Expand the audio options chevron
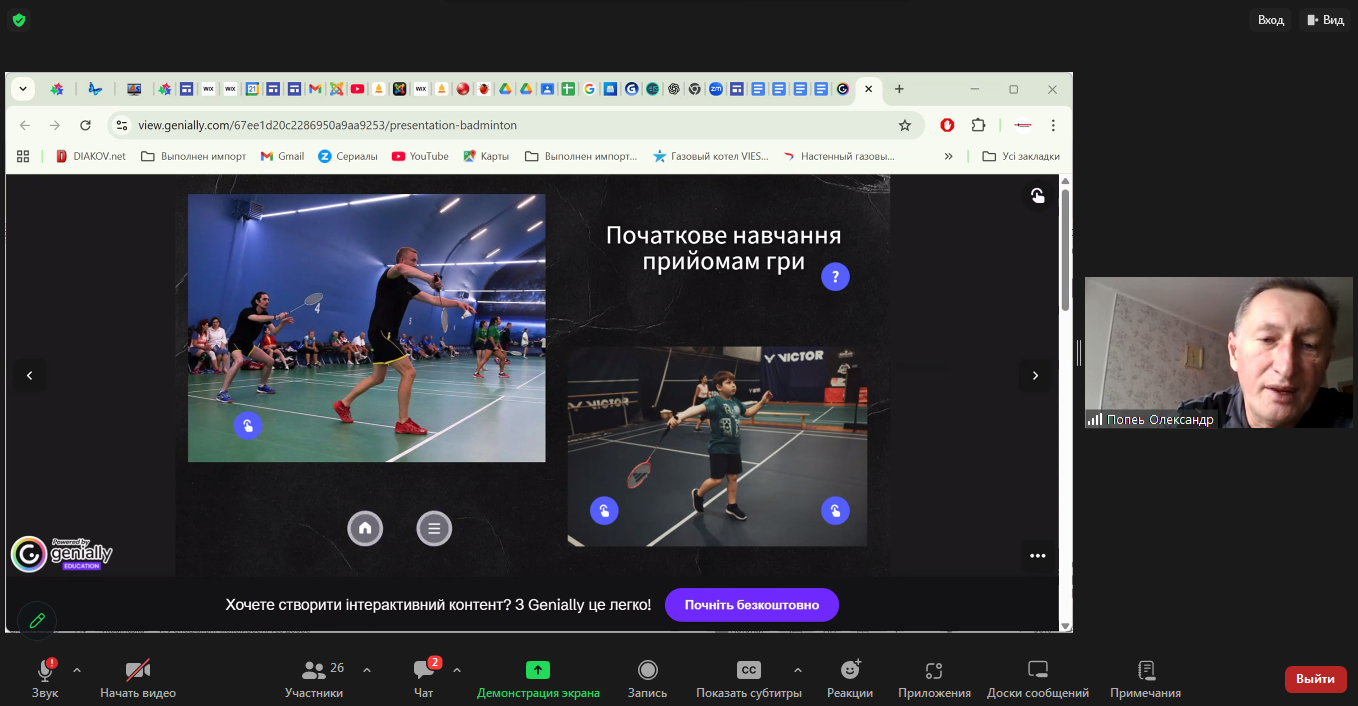The width and height of the screenshot is (1358, 706). 77,670
